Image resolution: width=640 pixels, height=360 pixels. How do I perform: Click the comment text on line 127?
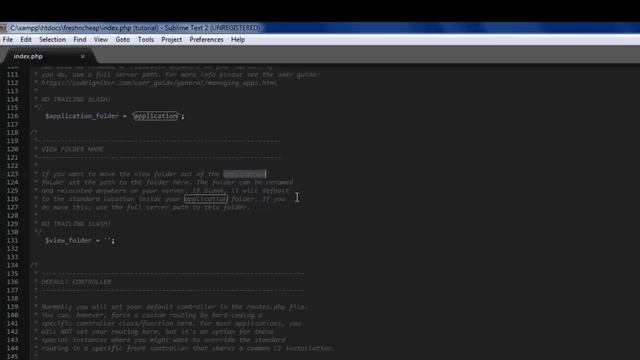(145, 207)
